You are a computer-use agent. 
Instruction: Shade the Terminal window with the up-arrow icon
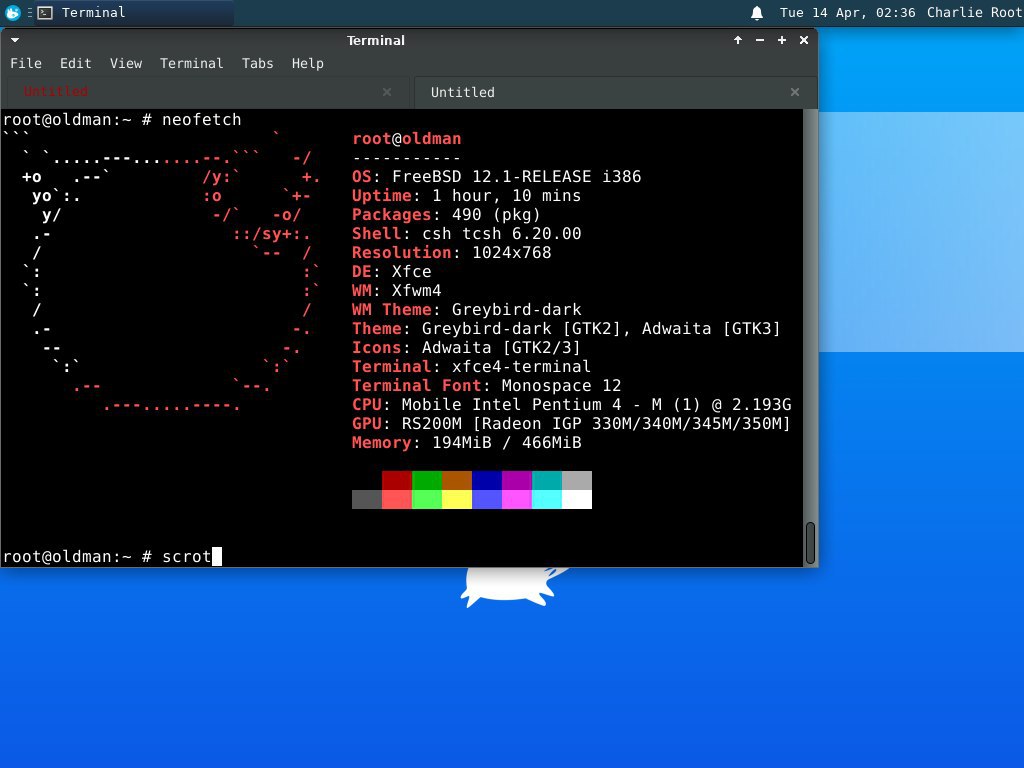(x=738, y=40)
